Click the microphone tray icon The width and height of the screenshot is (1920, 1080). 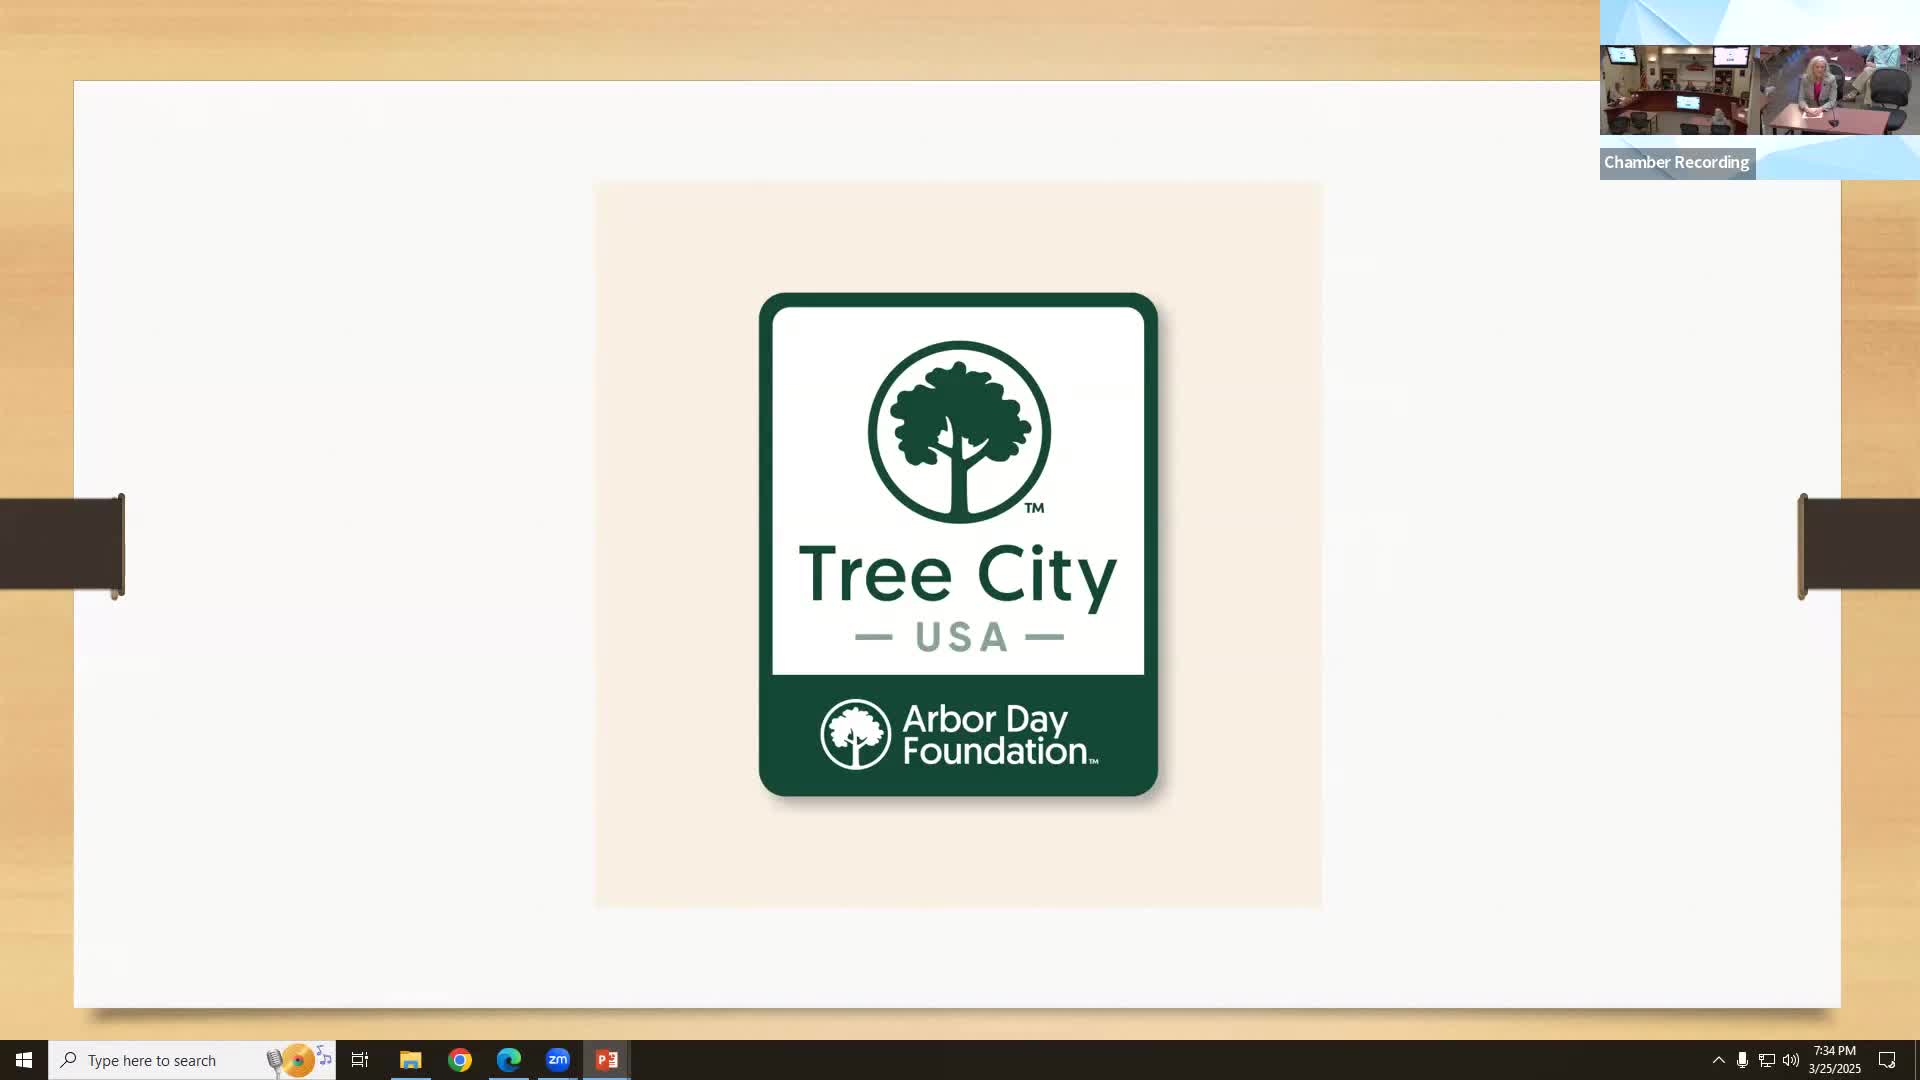tap(1742, 1060)
